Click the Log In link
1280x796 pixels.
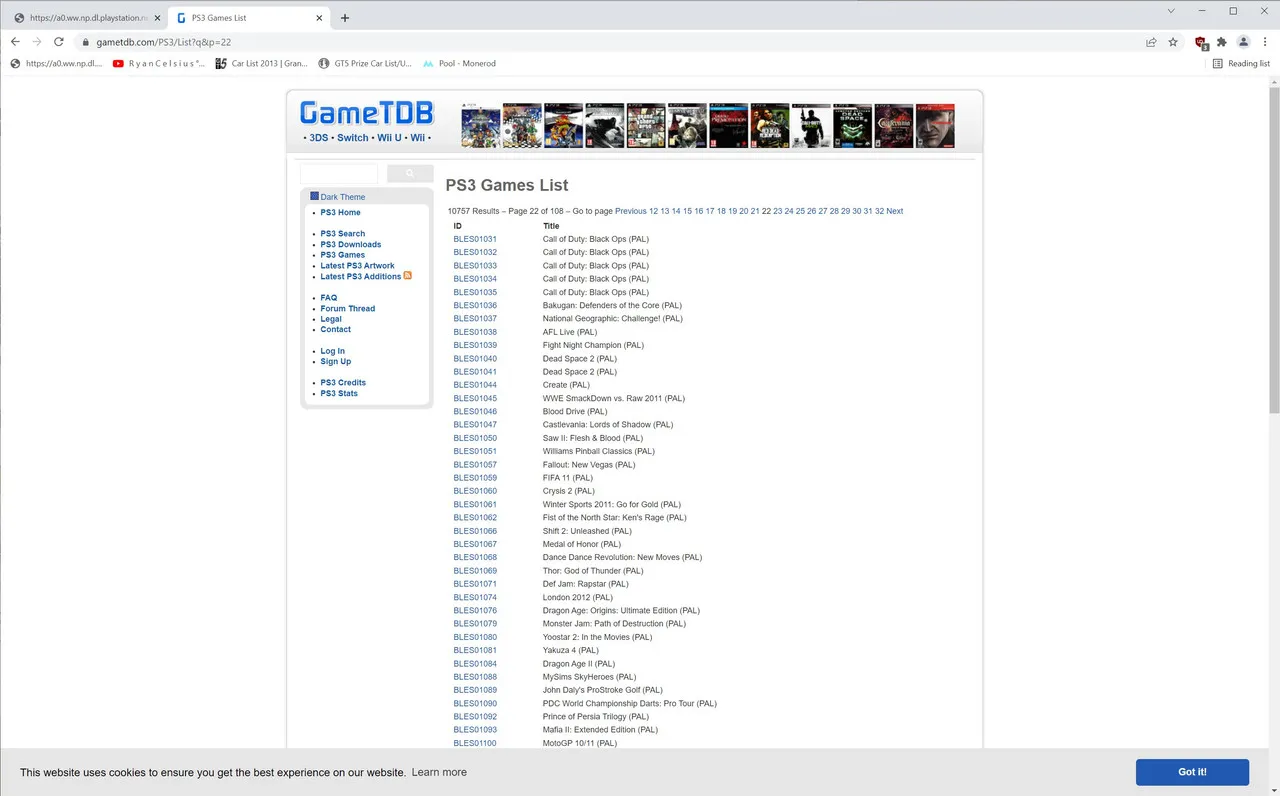[x=333, y=351]
